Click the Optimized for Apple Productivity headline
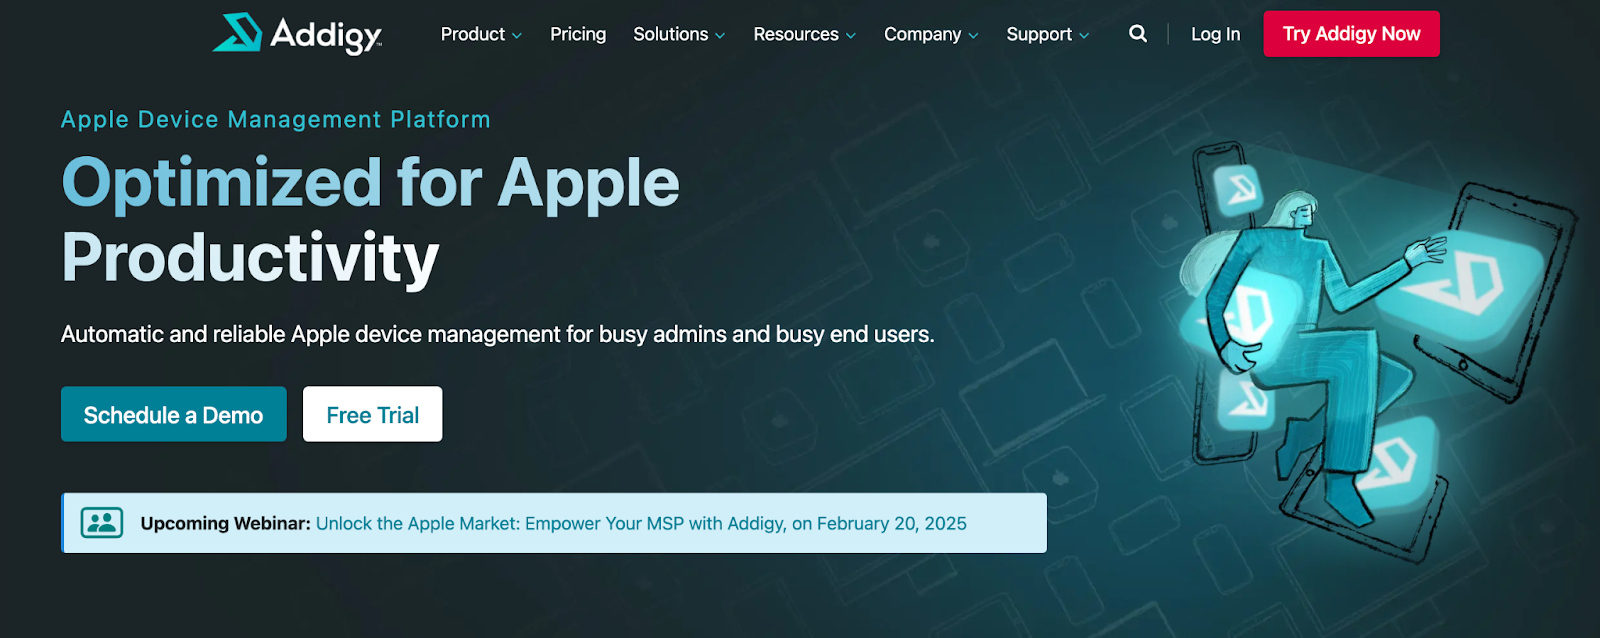Image resolution: width=1600 pixels, height=638 pixels. [x=370, y=220]
